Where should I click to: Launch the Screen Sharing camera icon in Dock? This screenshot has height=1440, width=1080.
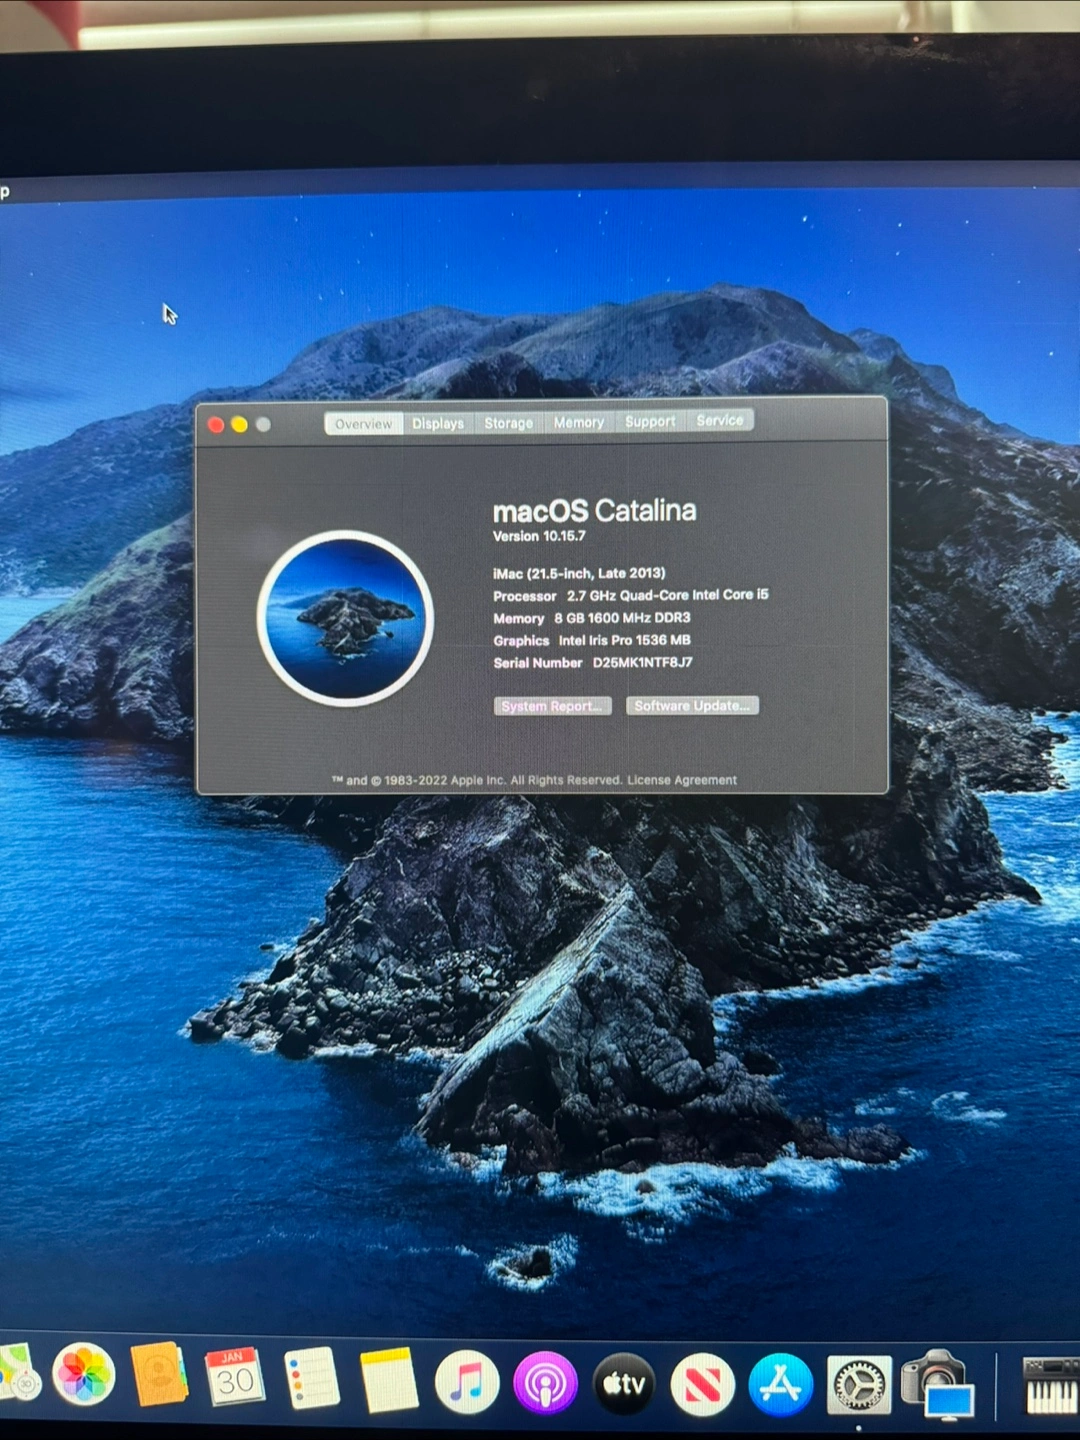tap(938, 1384)
